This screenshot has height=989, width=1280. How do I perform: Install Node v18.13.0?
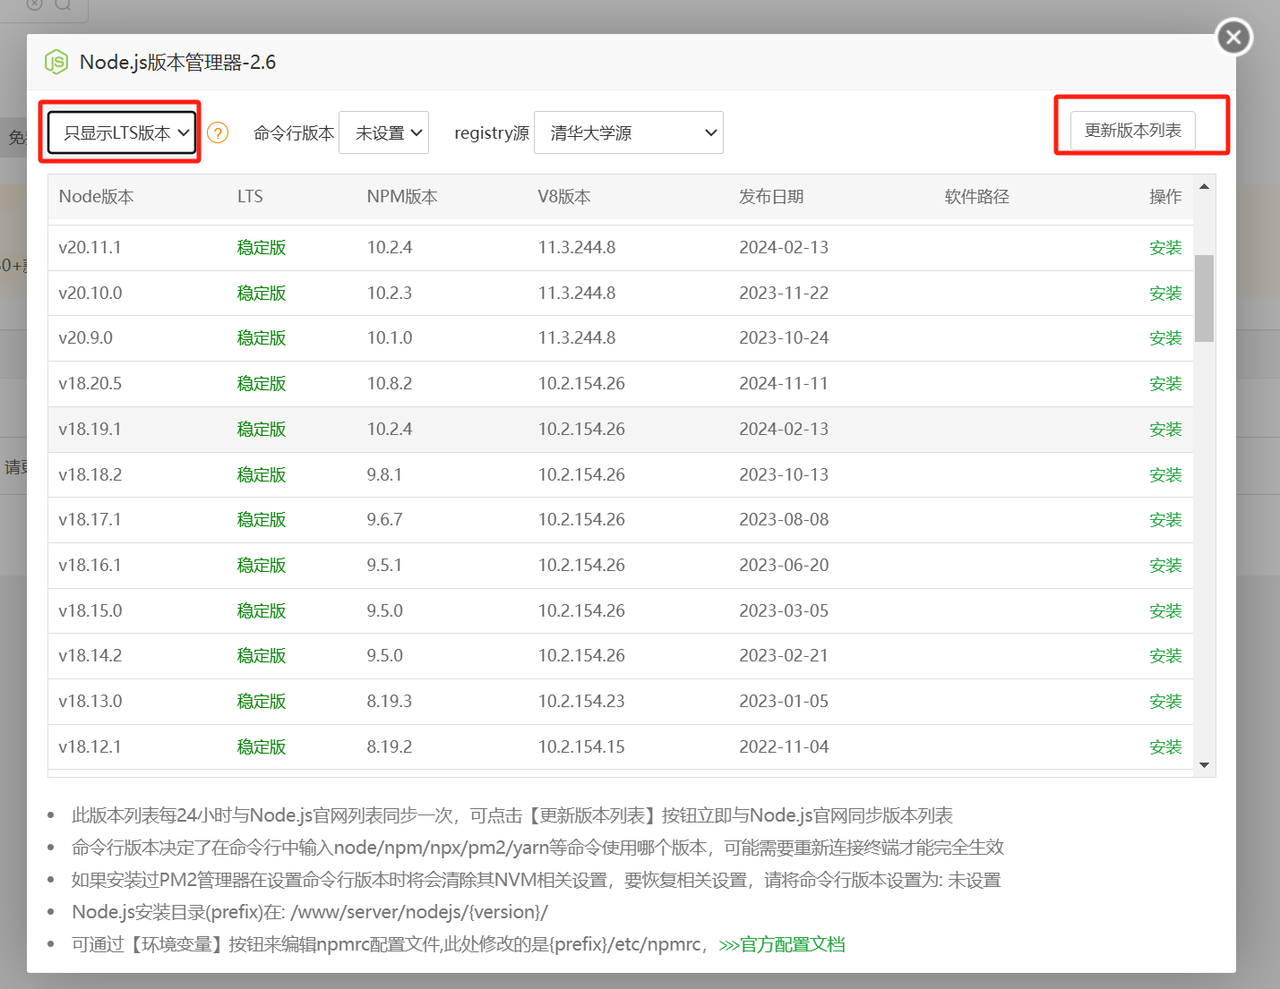(1165, 702)
